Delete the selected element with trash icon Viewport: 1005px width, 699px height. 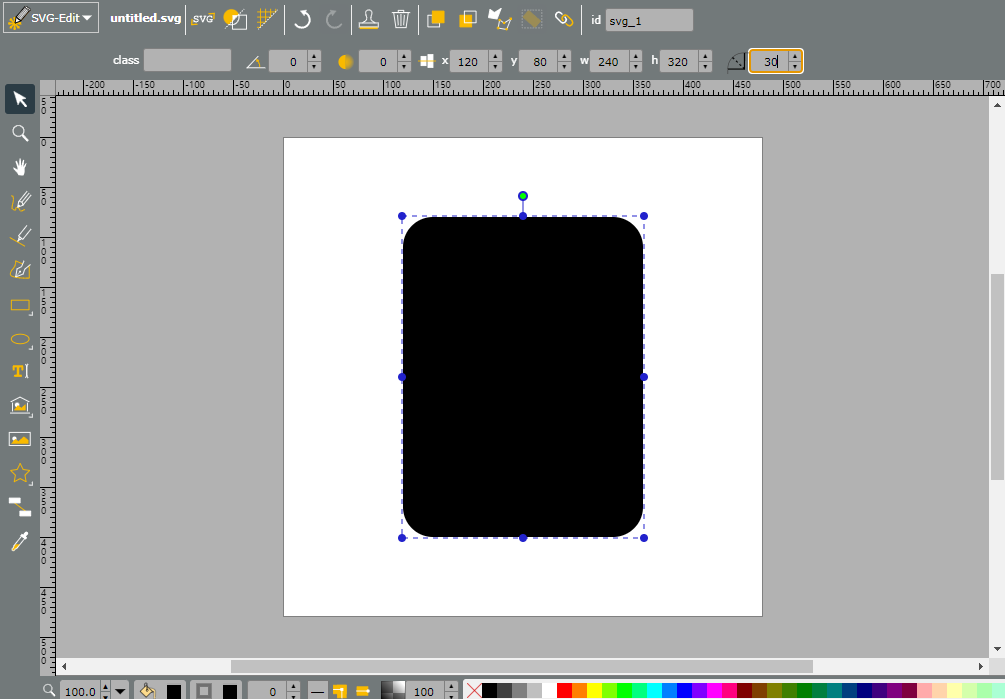tap(401, 19)
